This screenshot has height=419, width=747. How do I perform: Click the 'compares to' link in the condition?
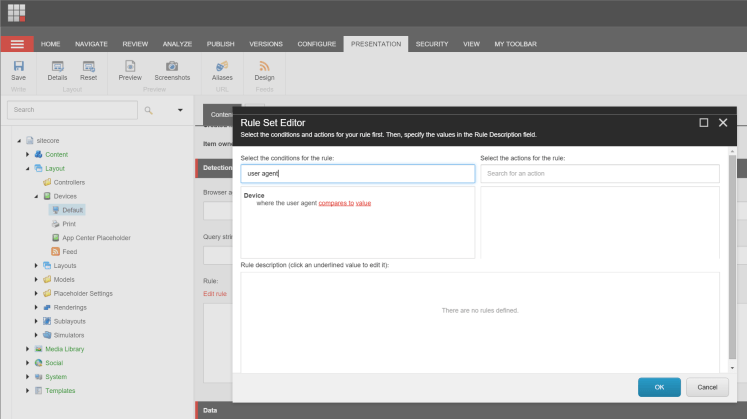pyautogui.click(x=336, y=203)
